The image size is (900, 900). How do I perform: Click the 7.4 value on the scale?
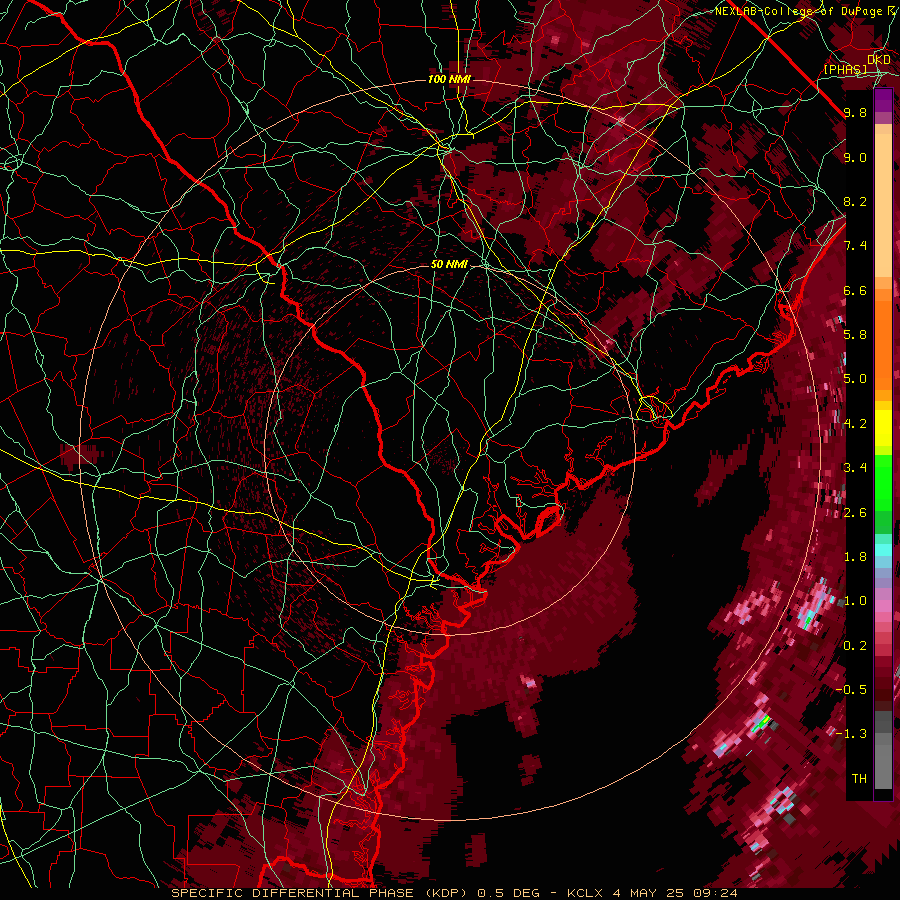pyautogui.click(x=855, y=246)
